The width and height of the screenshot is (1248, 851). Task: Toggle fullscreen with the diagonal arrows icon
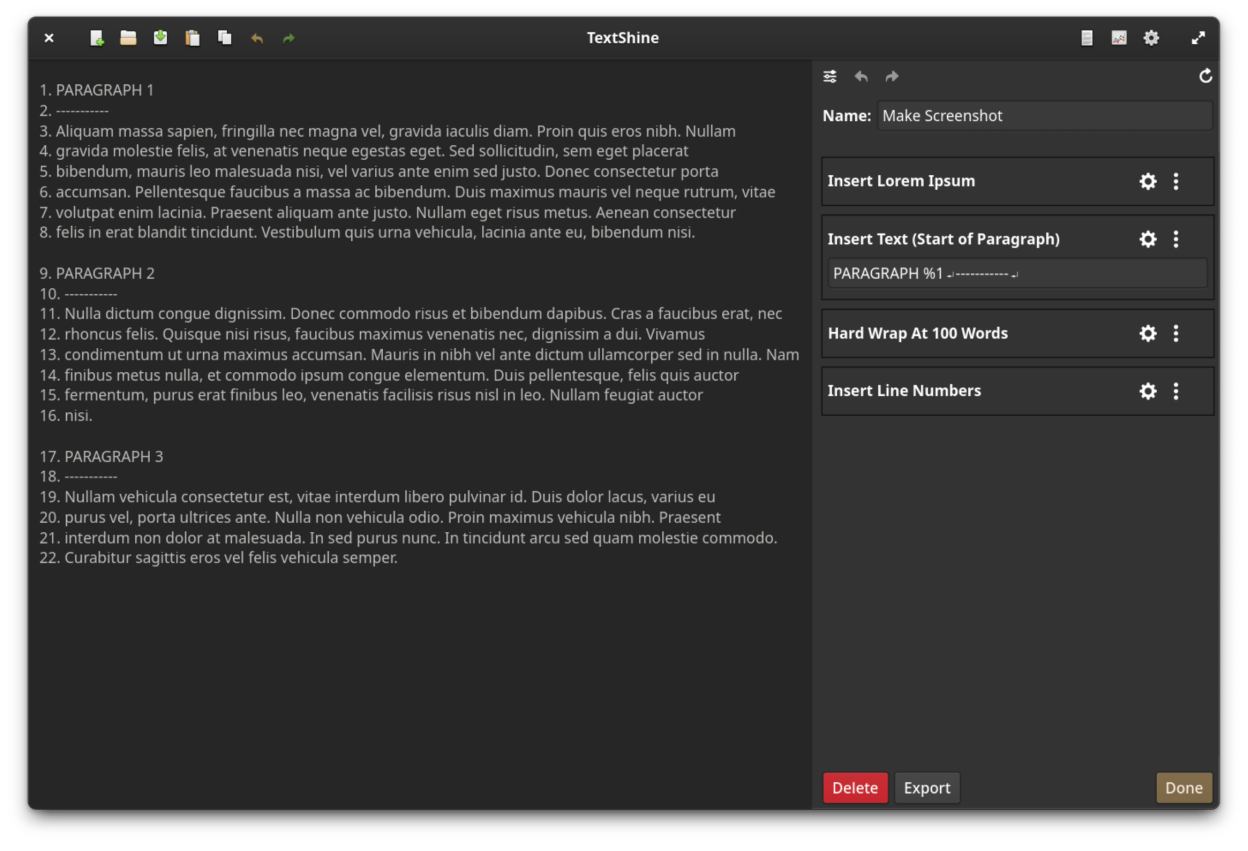pos(1198,38)
